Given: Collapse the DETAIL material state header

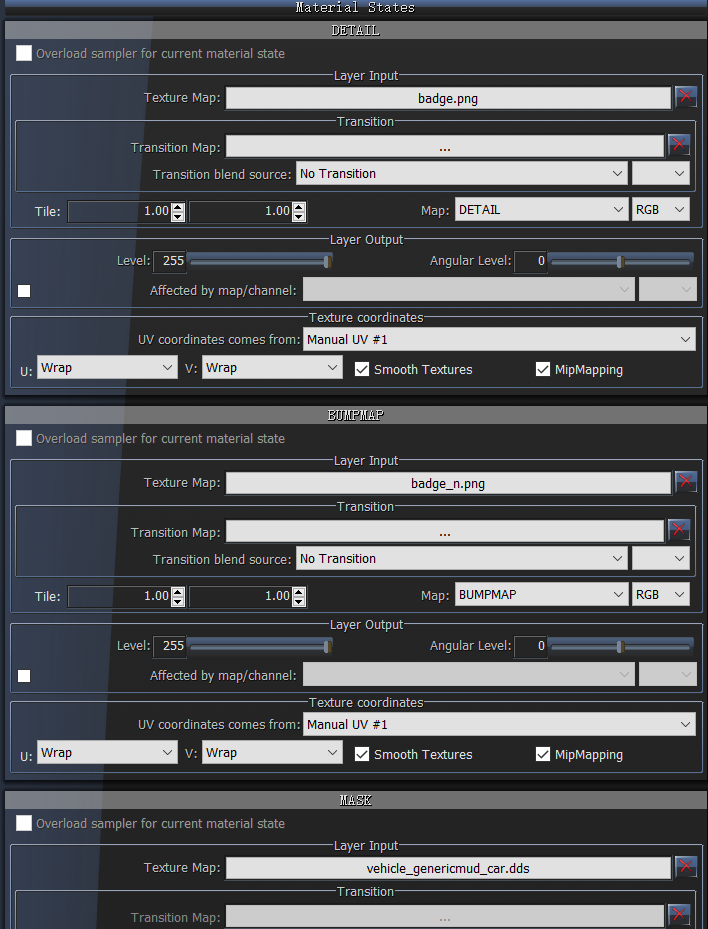Looking at the screenshot, I should point(354,30).
